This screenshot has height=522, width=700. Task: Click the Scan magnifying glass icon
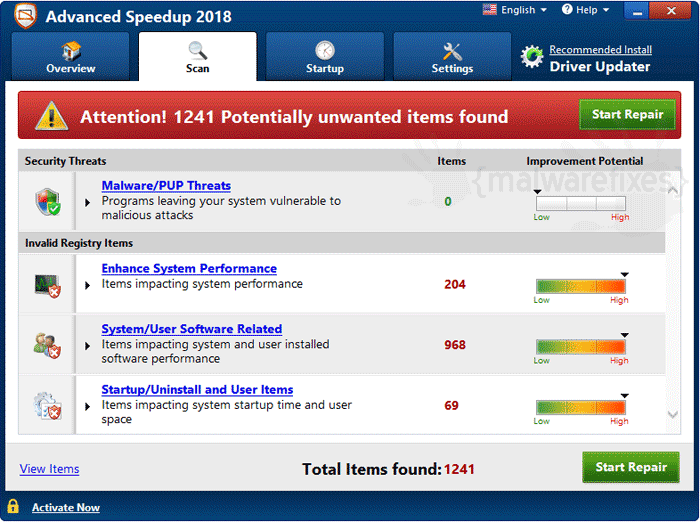click(197, 50)
